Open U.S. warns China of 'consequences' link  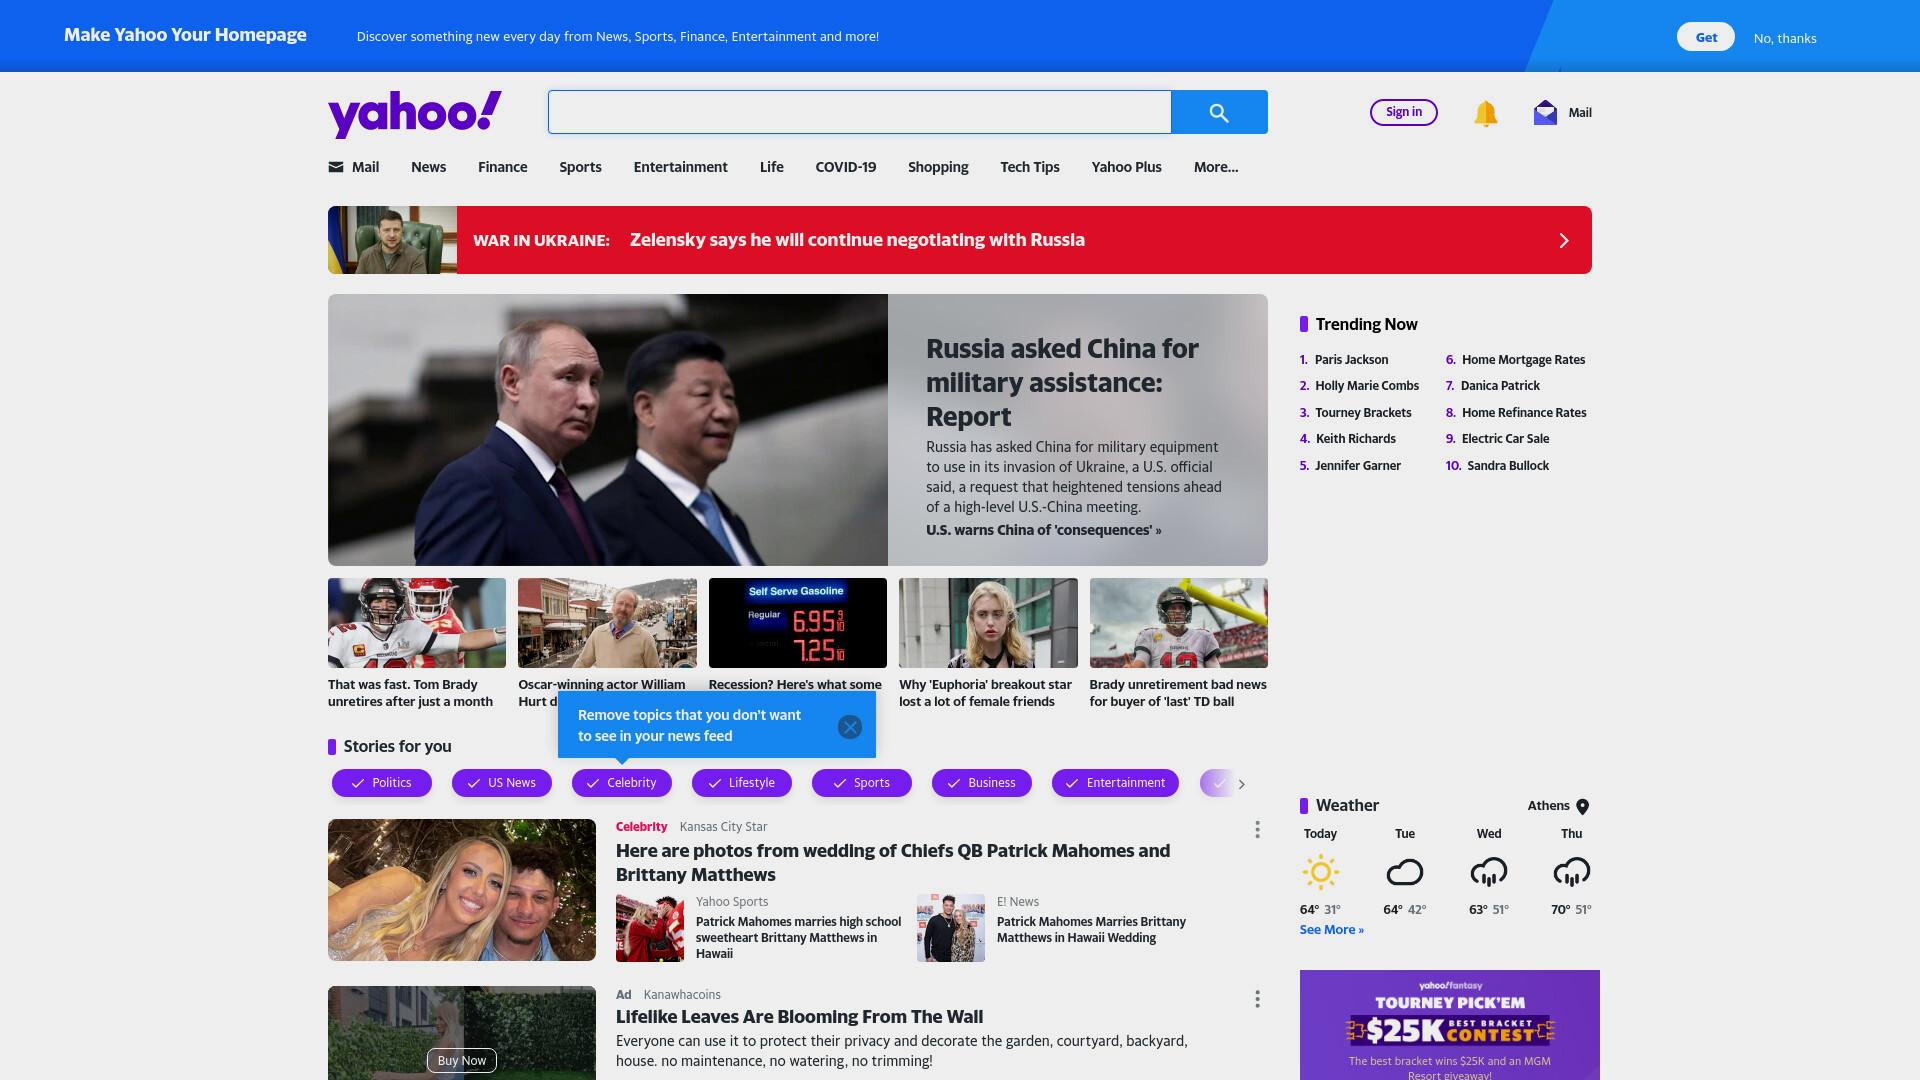coord(1043,530)
